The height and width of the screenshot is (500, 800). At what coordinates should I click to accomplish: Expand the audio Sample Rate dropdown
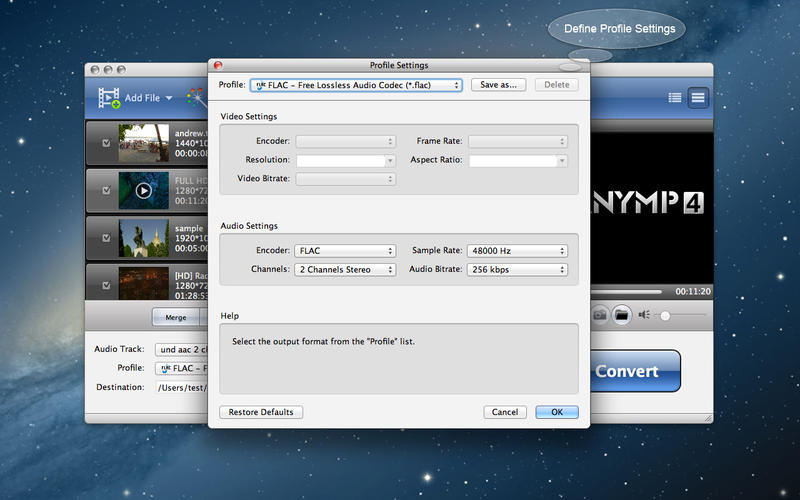517,251
